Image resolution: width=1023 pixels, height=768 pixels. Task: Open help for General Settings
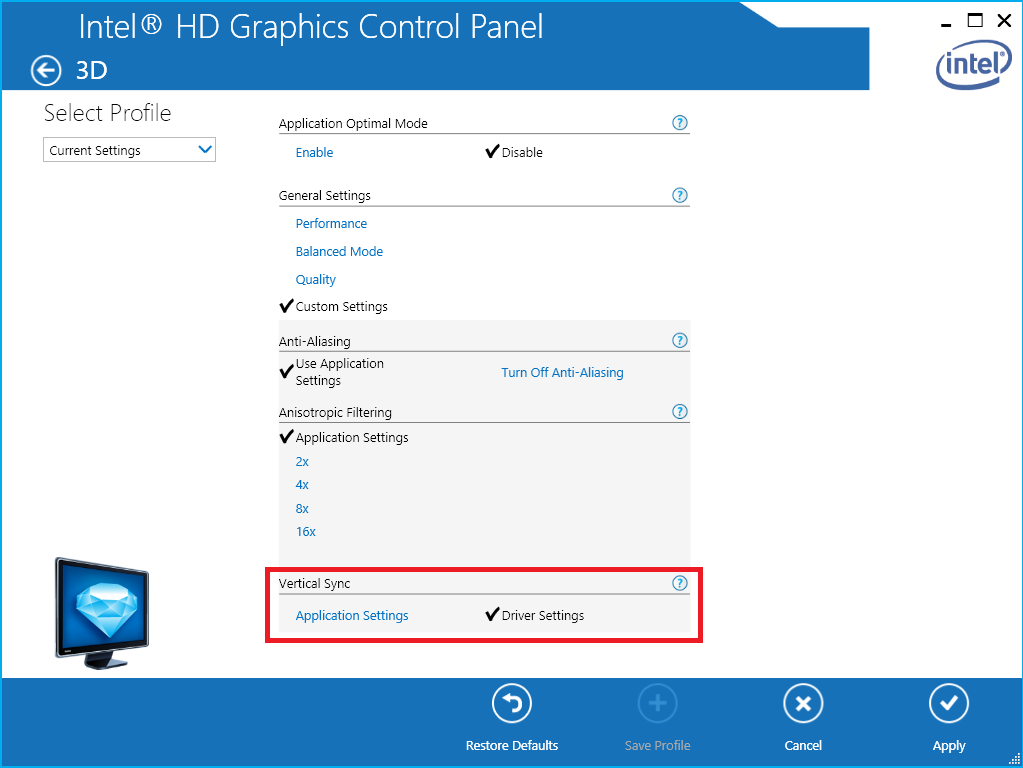pyautogui.click(x=679, y=195)
